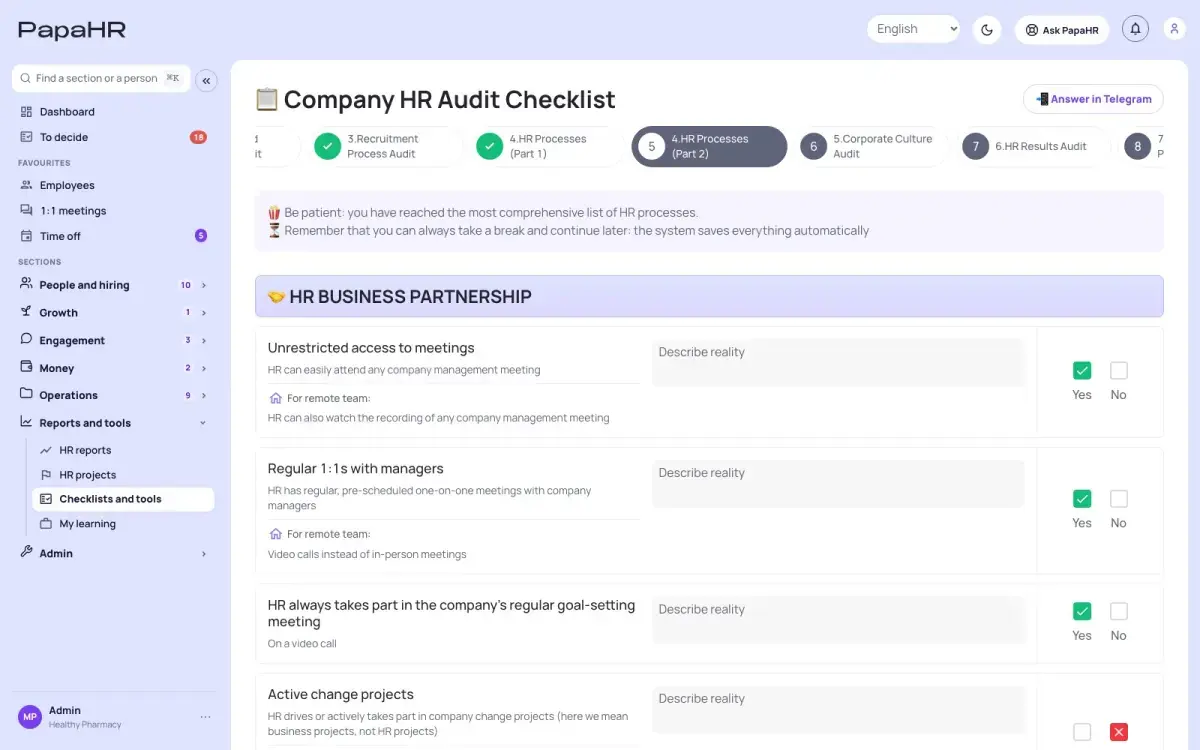Image resolution: width=1200 pixels, height=750 pixels.
Task: Click Admin wrench icon
Action: pos(26,552)
